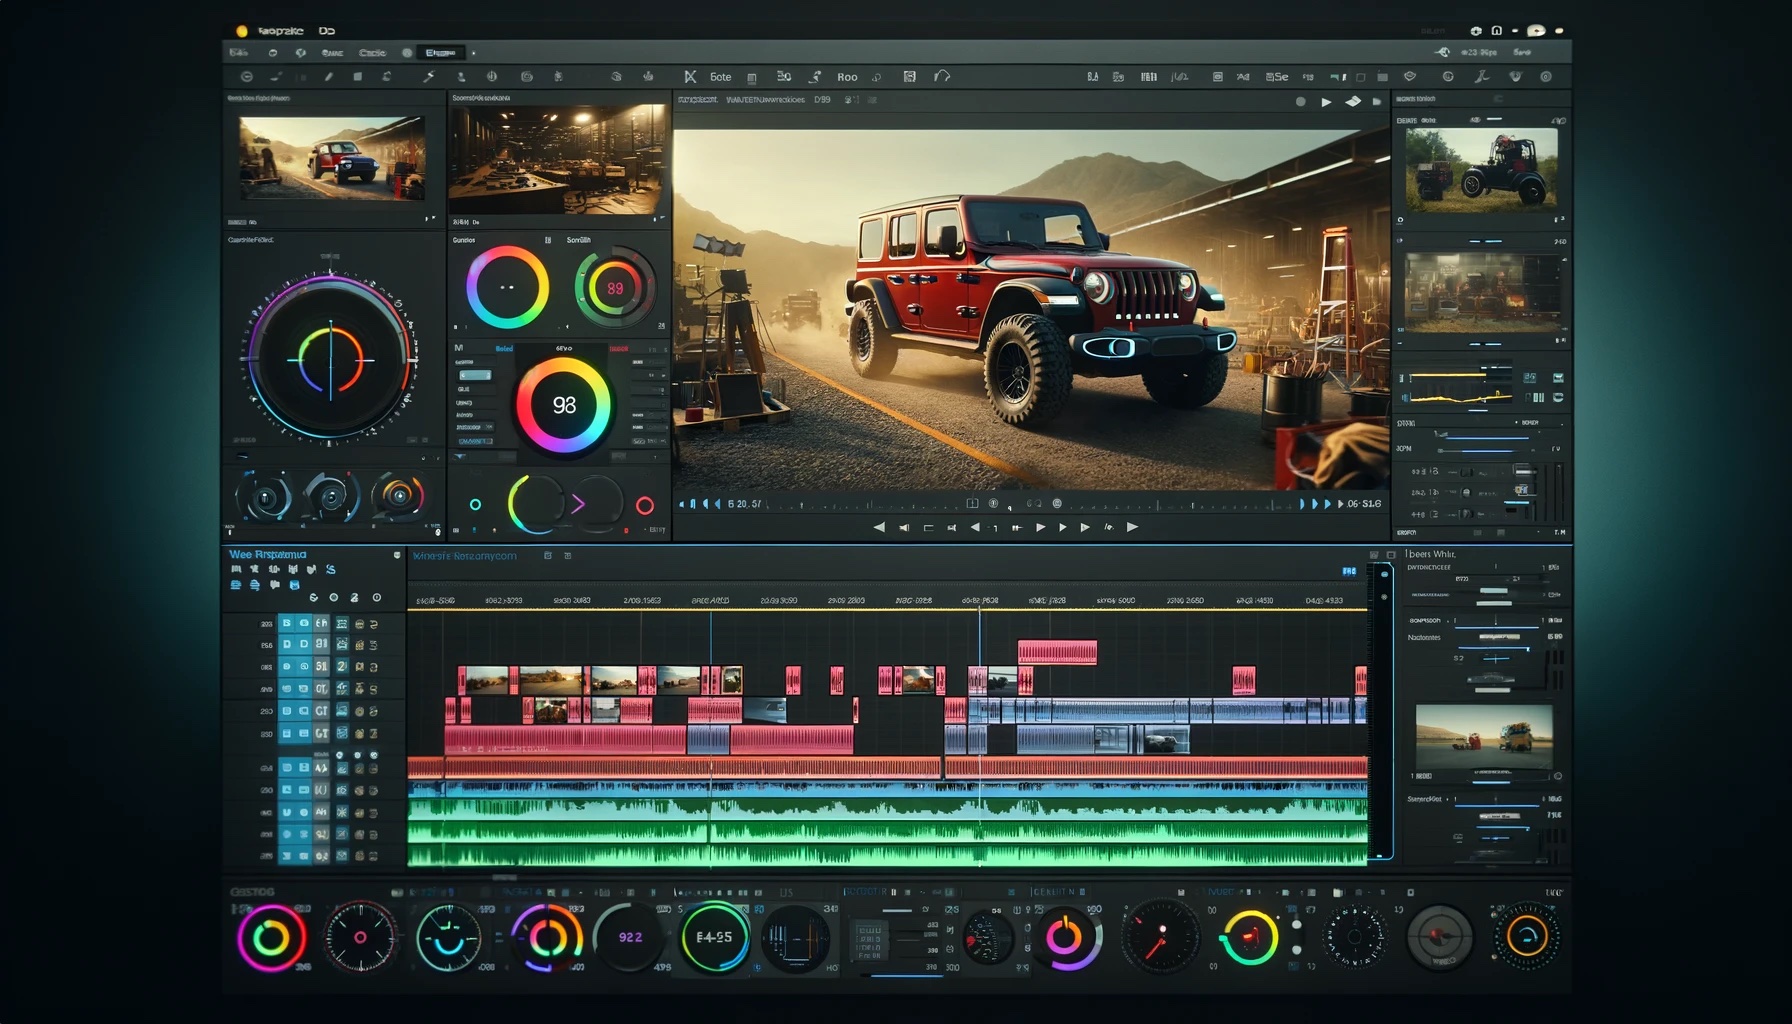This screenshot has width=1792, height=1024.
Task: Click the layered stack icon above the viewer
Action: pyautogui.click(x=1353, y=102)
